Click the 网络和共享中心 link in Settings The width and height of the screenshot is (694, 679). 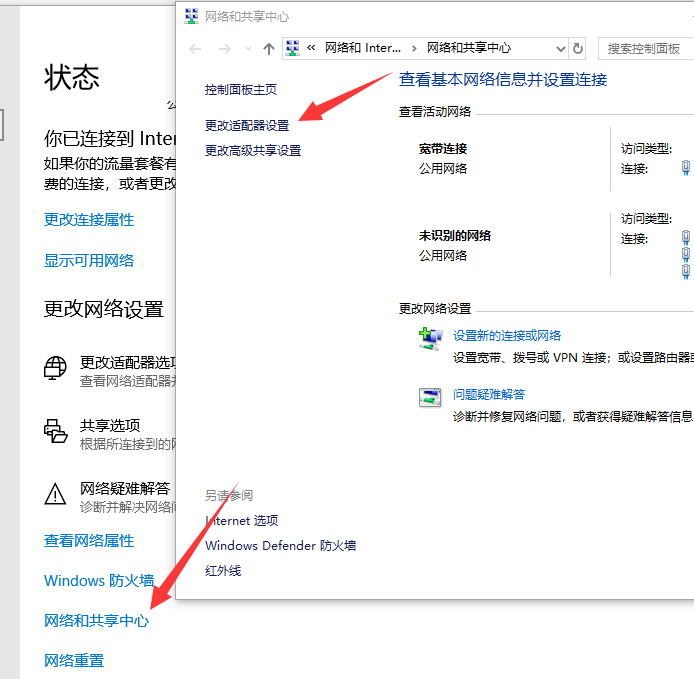[x=96, y=620]
